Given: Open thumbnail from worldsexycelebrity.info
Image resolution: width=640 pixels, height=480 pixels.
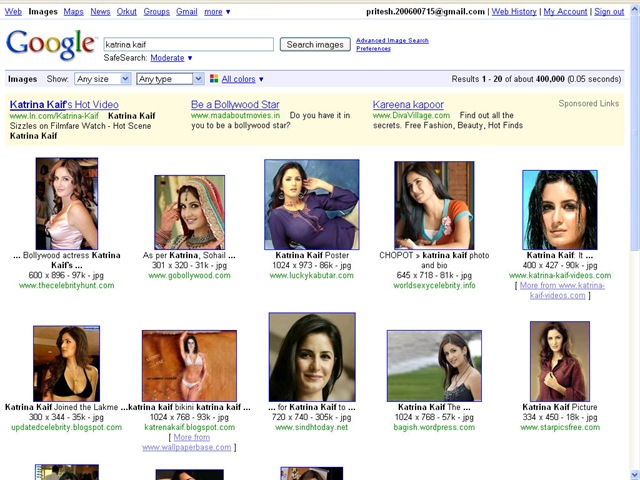Looking at the screenshot, I should click(434, 205).
